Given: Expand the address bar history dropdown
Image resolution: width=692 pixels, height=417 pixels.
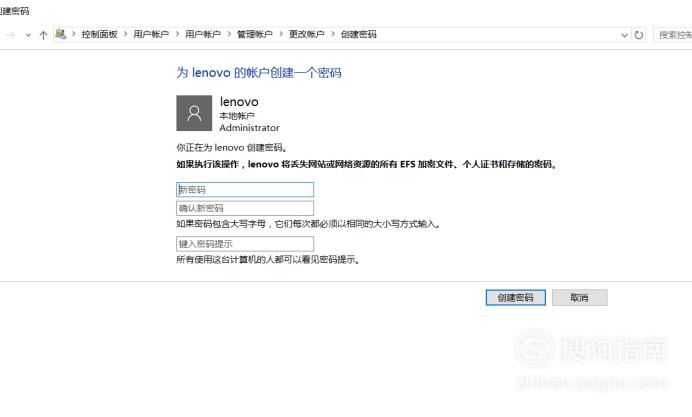Looking at the screenshot, I should click(x=624, y=35).
